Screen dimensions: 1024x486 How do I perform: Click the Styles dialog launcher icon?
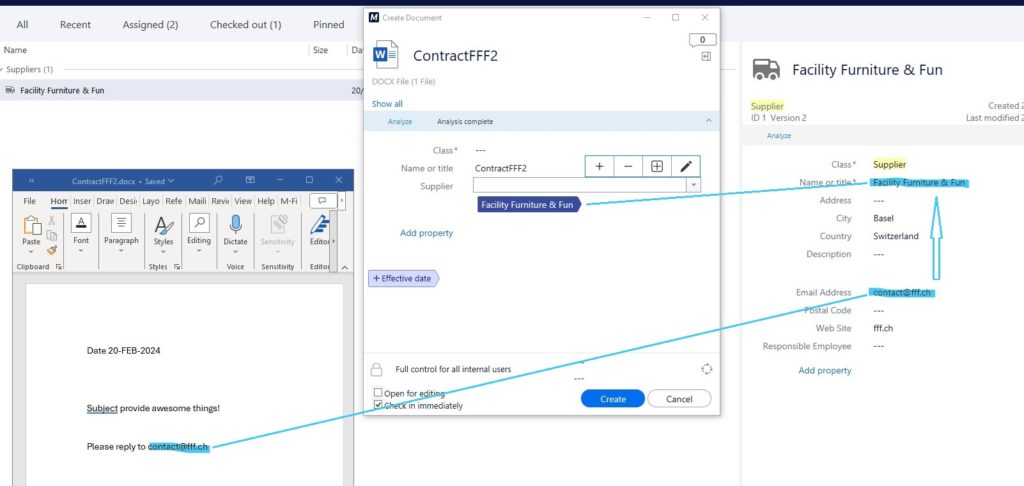coord(177,267)
